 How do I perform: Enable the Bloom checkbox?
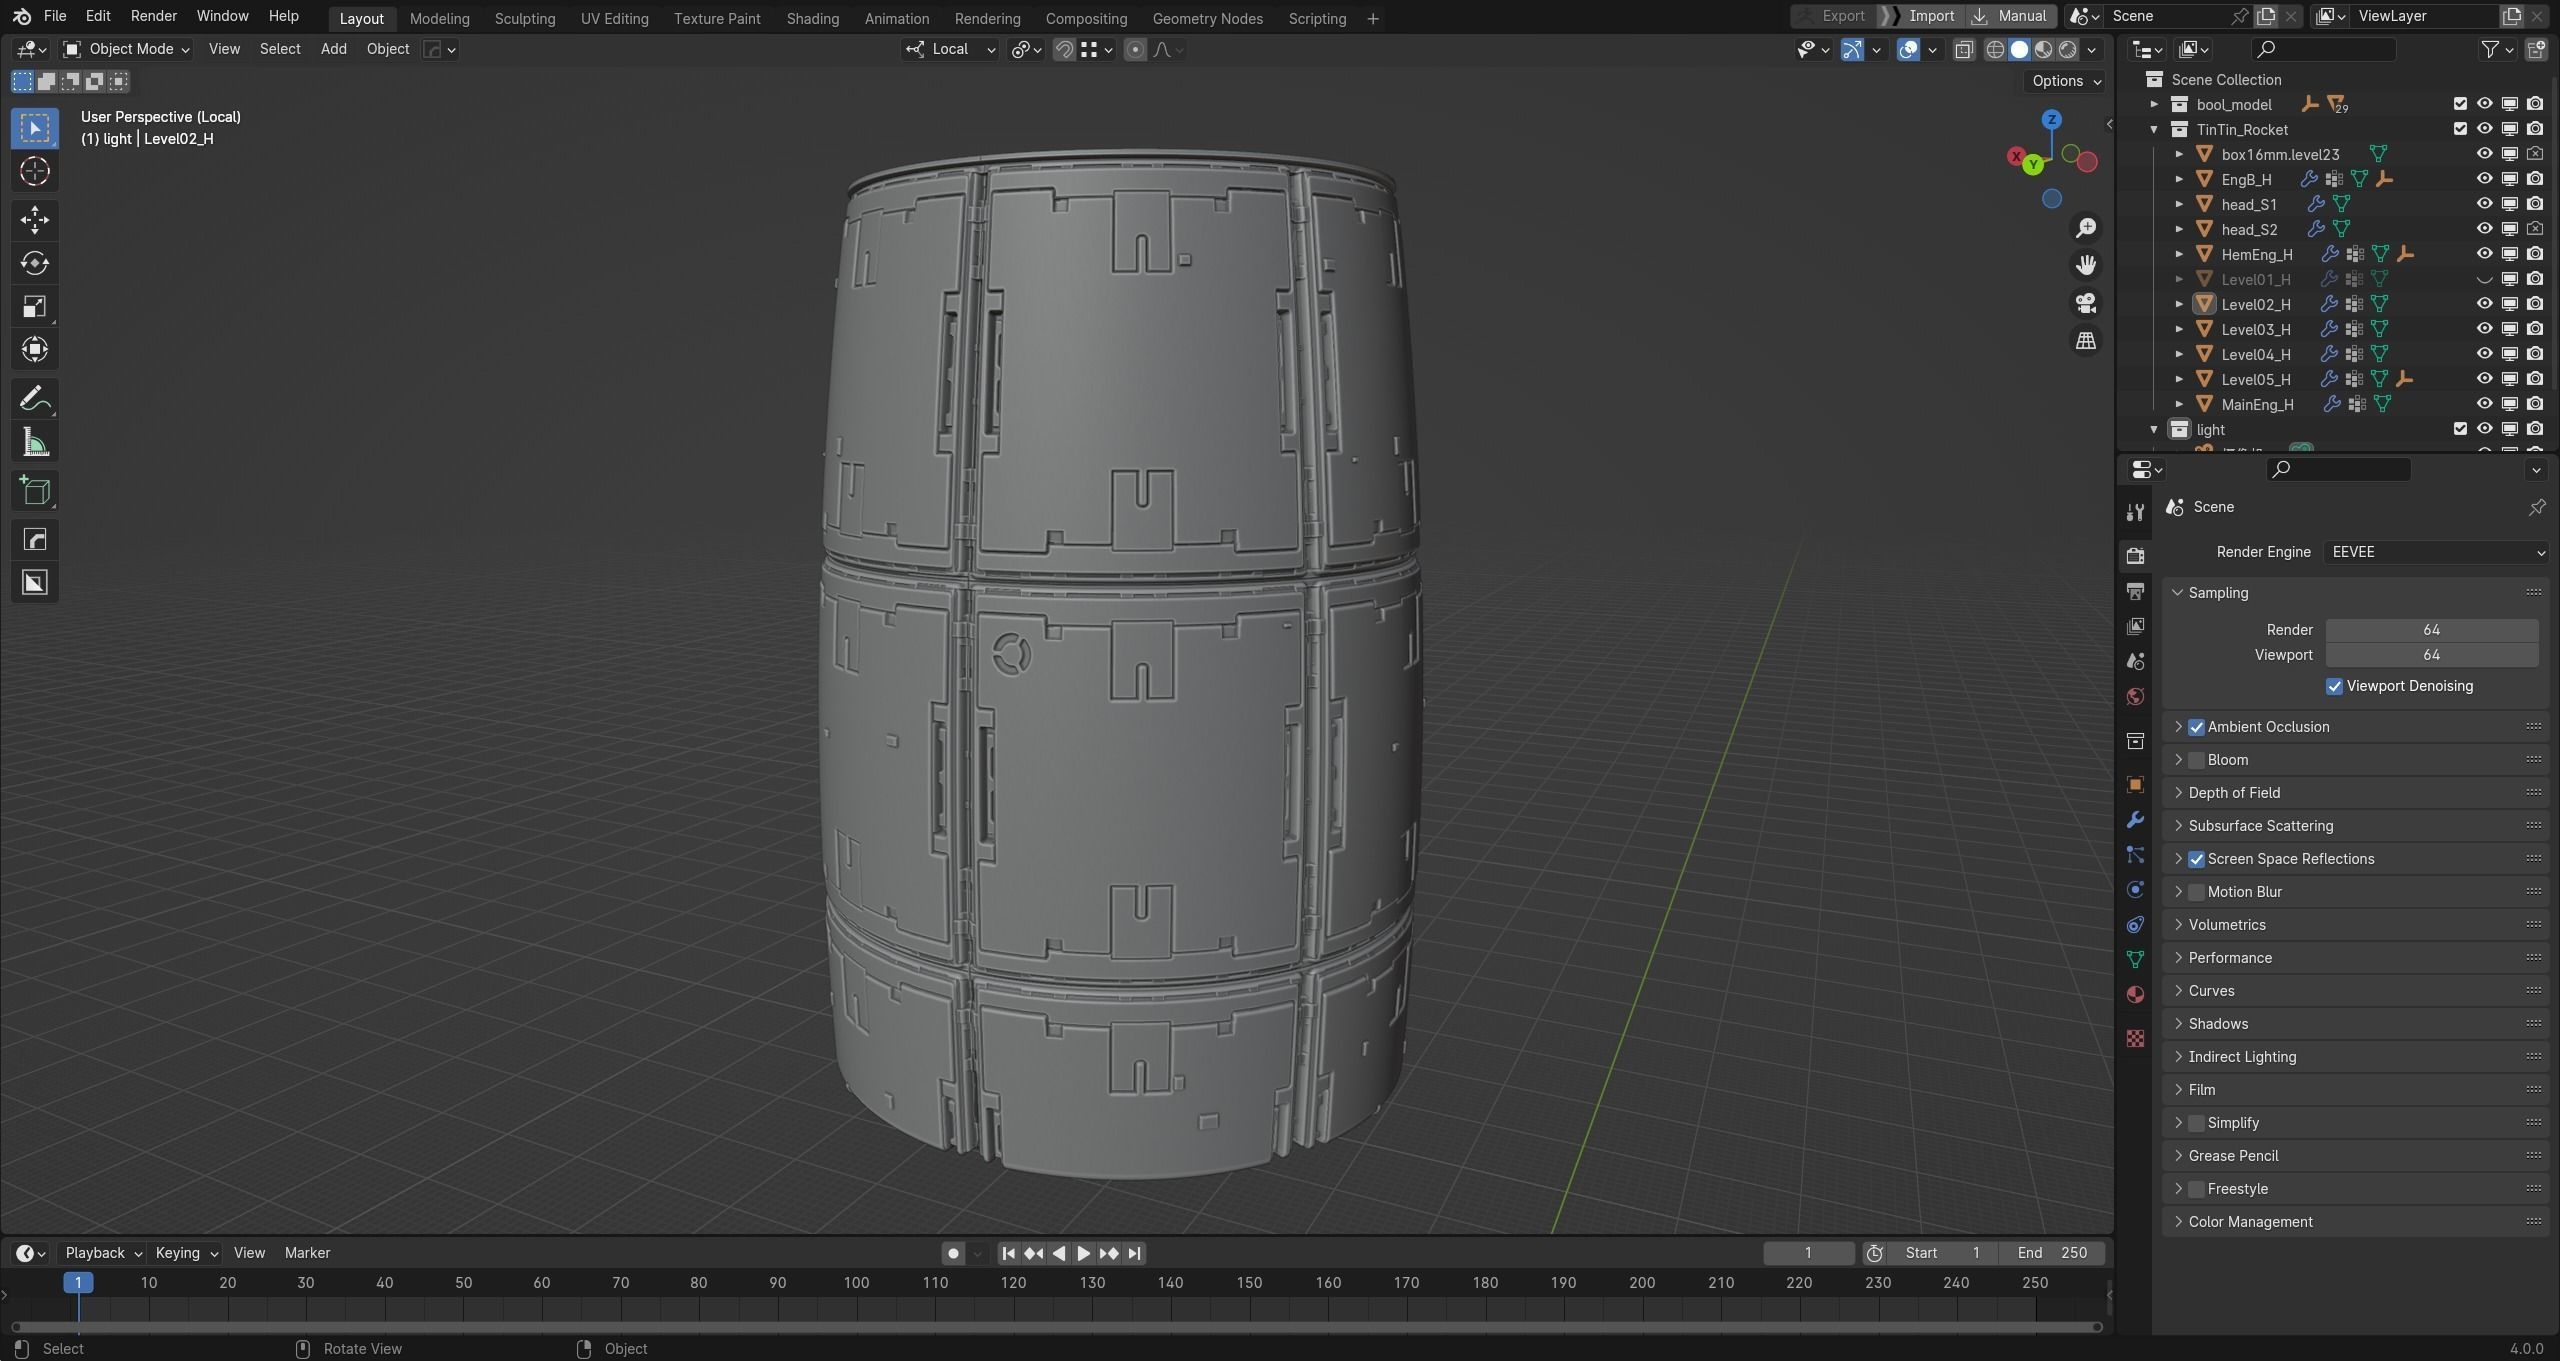tap(2196, 760)
